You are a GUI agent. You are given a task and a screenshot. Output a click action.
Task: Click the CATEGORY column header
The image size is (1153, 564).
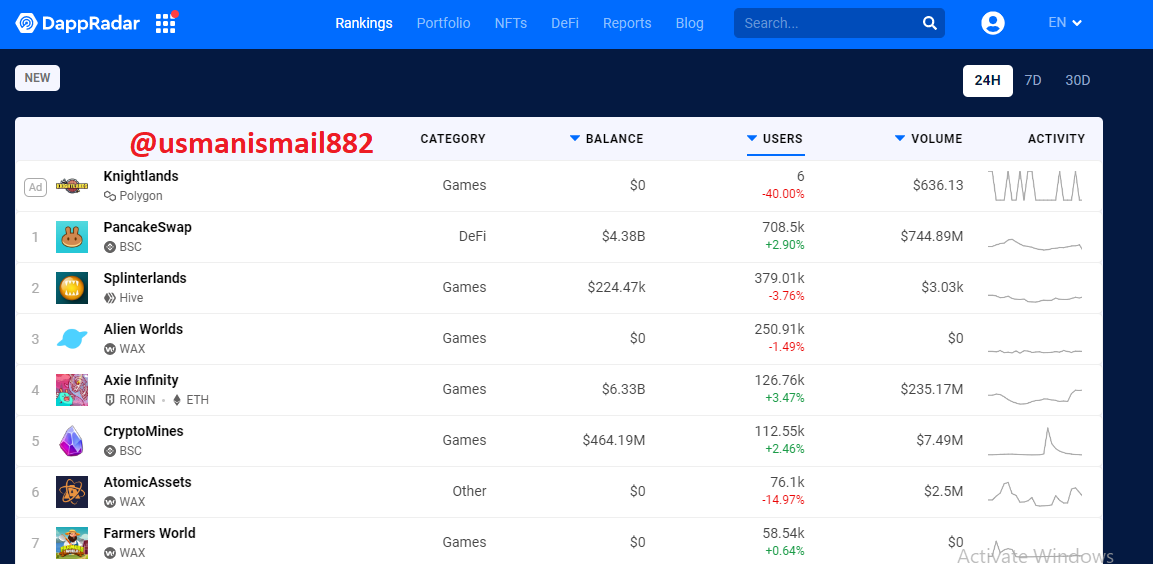(453, 138)
